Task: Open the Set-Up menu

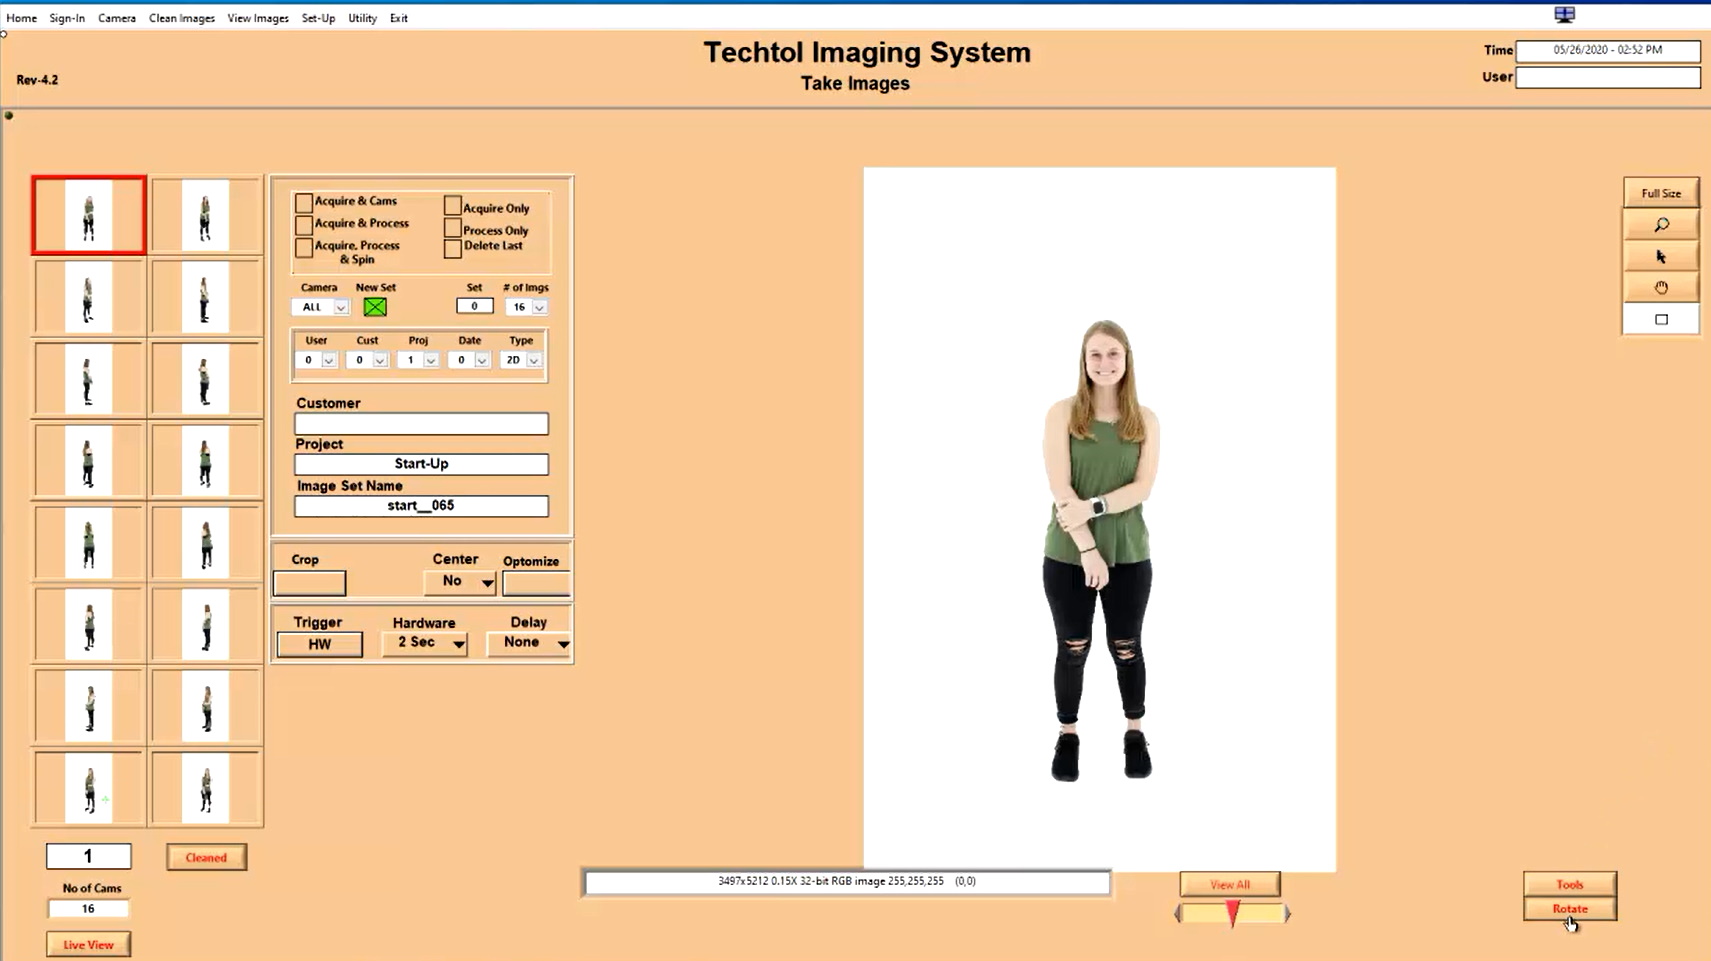Action: coord(318,18)
